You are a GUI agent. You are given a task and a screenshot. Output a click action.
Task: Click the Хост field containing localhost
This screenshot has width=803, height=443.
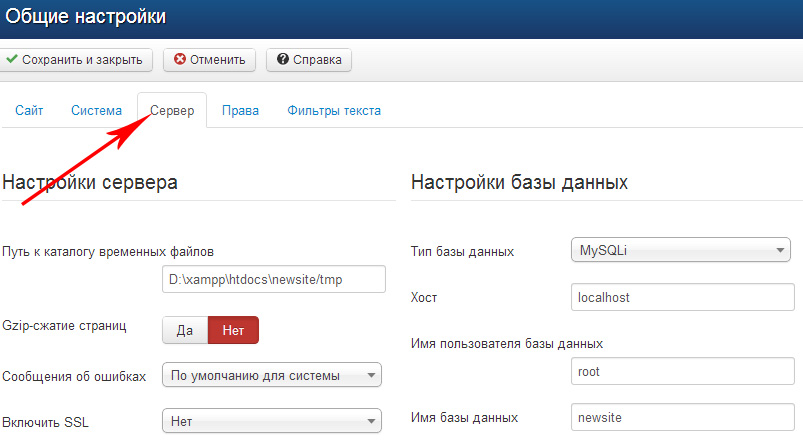click(x=680, y=297)
